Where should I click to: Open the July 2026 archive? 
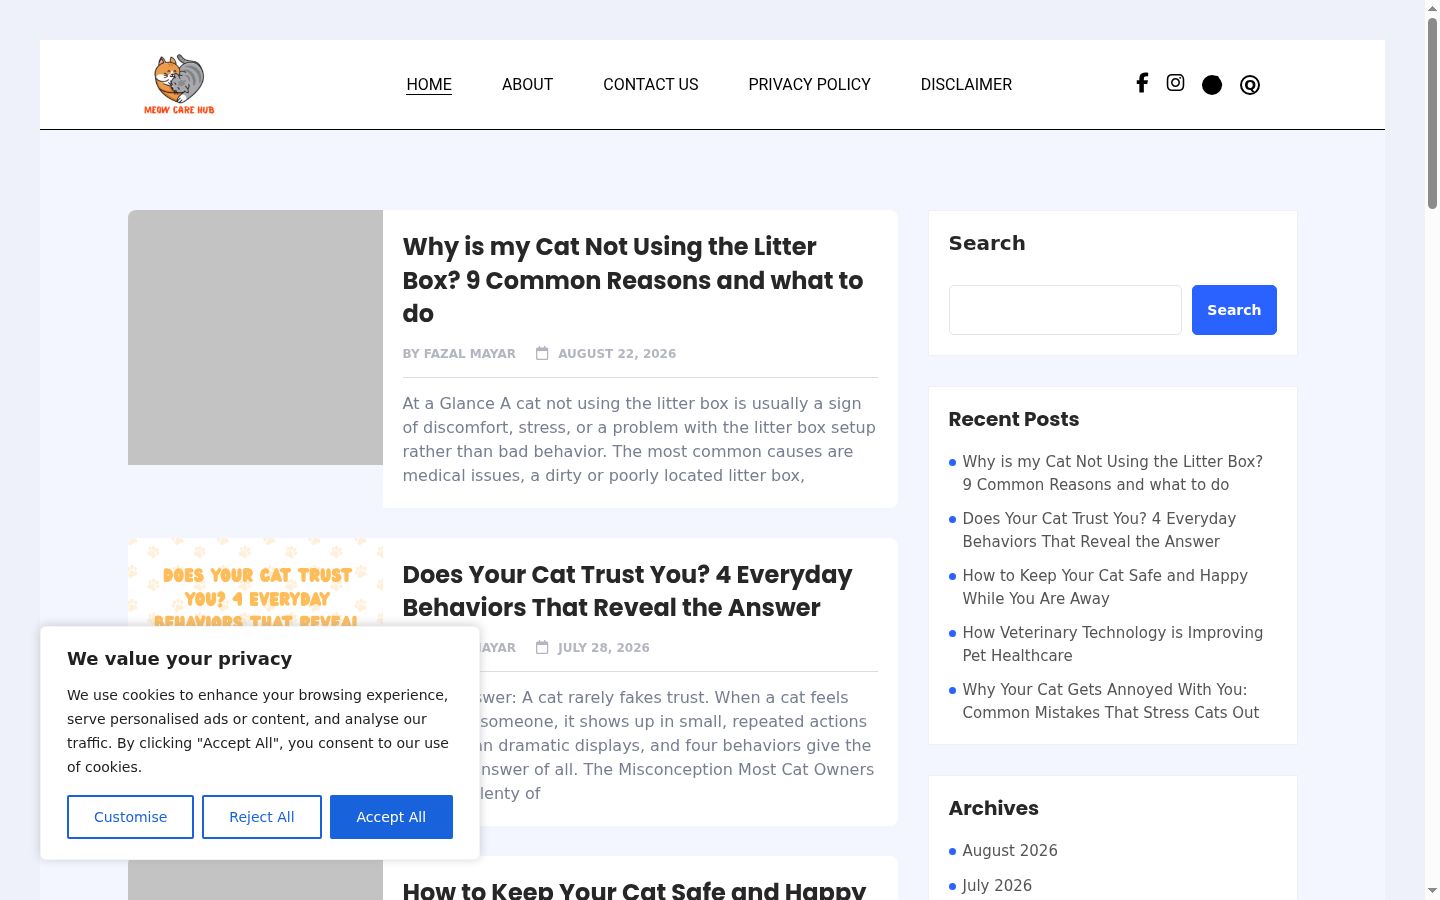pos(997,885)
